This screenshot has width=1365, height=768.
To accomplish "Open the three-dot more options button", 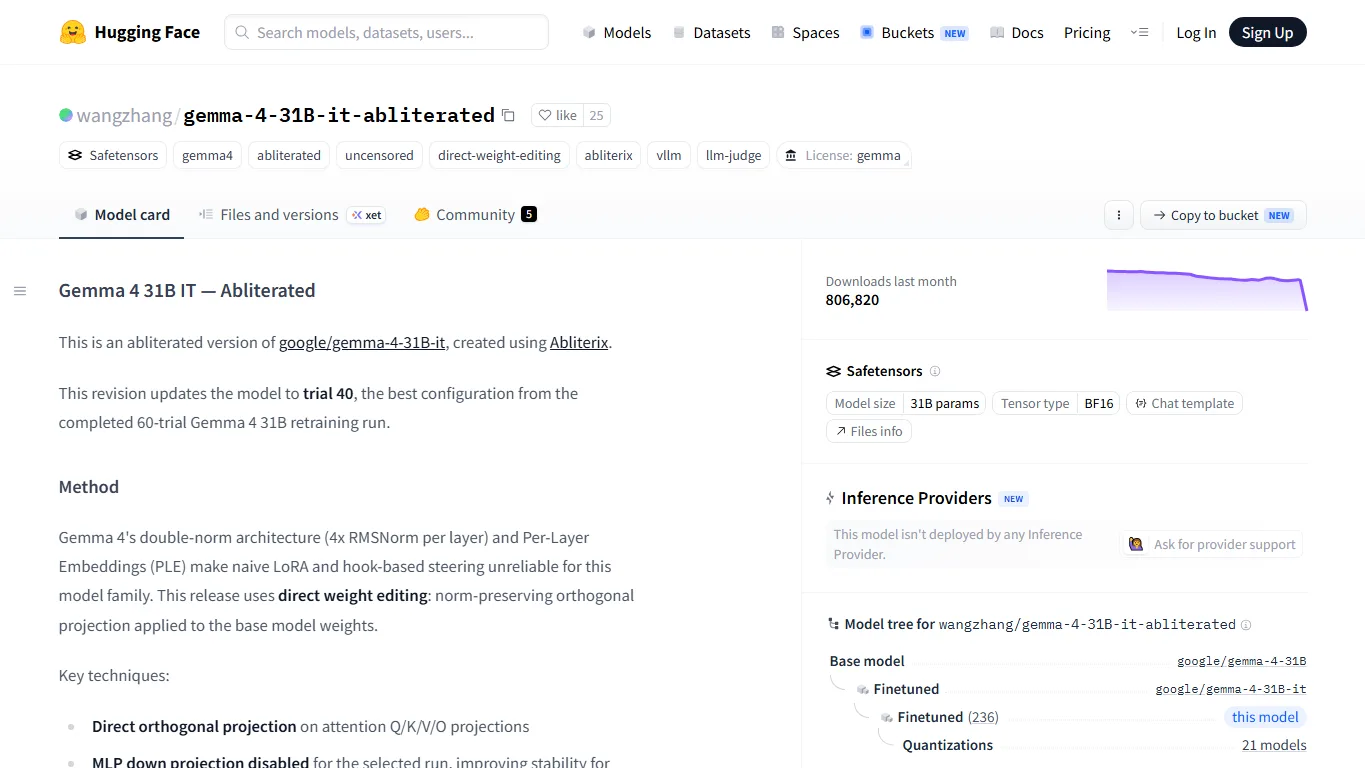I will 1119,215.
